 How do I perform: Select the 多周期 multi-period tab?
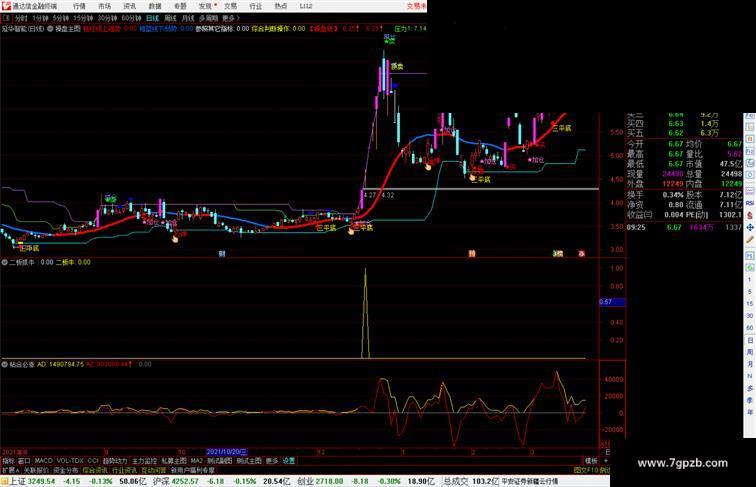208,18
